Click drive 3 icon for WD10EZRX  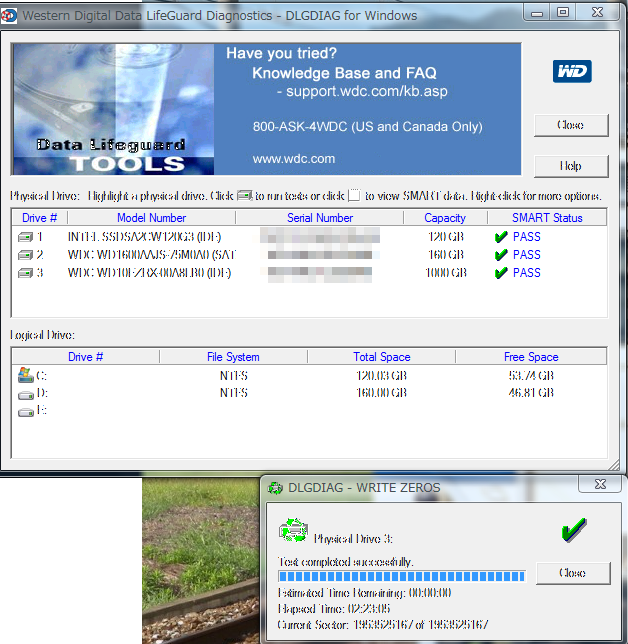[25, 273]
